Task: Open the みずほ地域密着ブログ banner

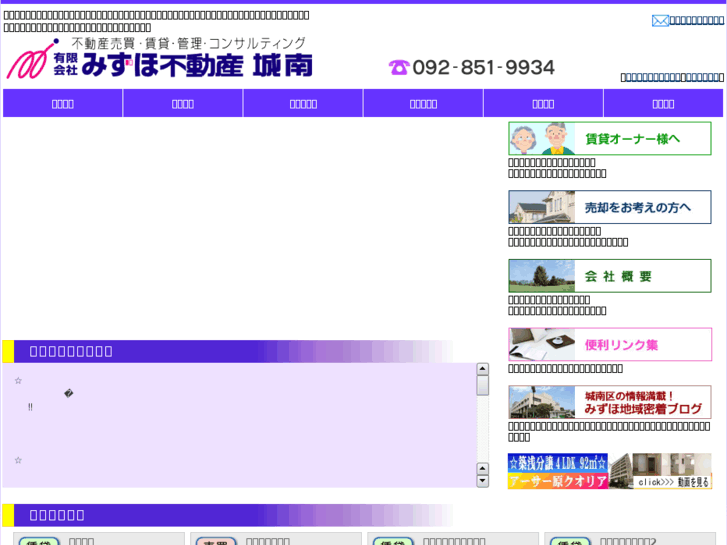Action: (610, 402)
